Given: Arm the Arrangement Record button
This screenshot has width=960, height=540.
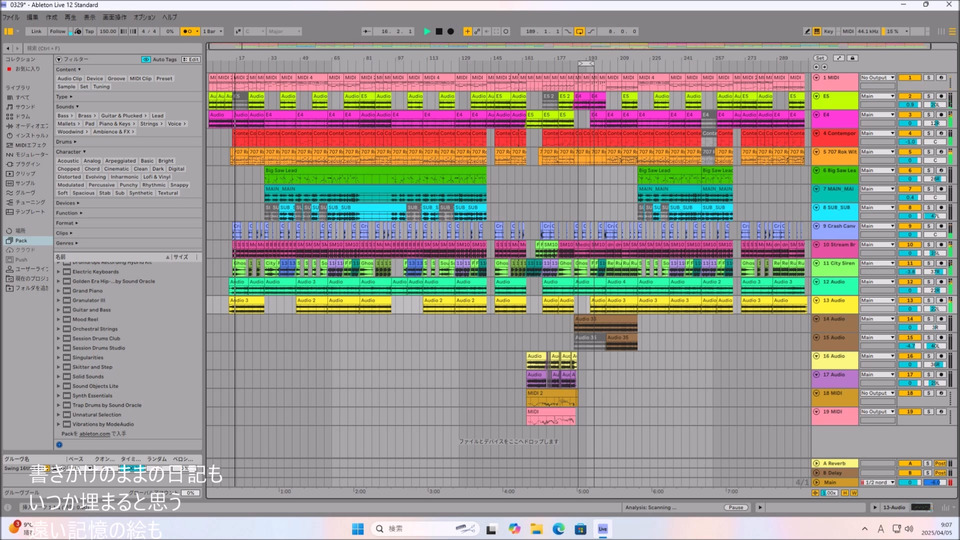Looking at the screenshot, I should pos(451,31).
